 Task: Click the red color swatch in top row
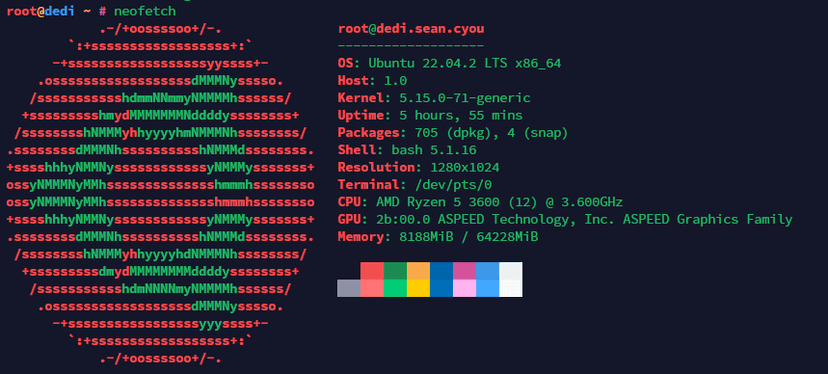tap(372, 270)
